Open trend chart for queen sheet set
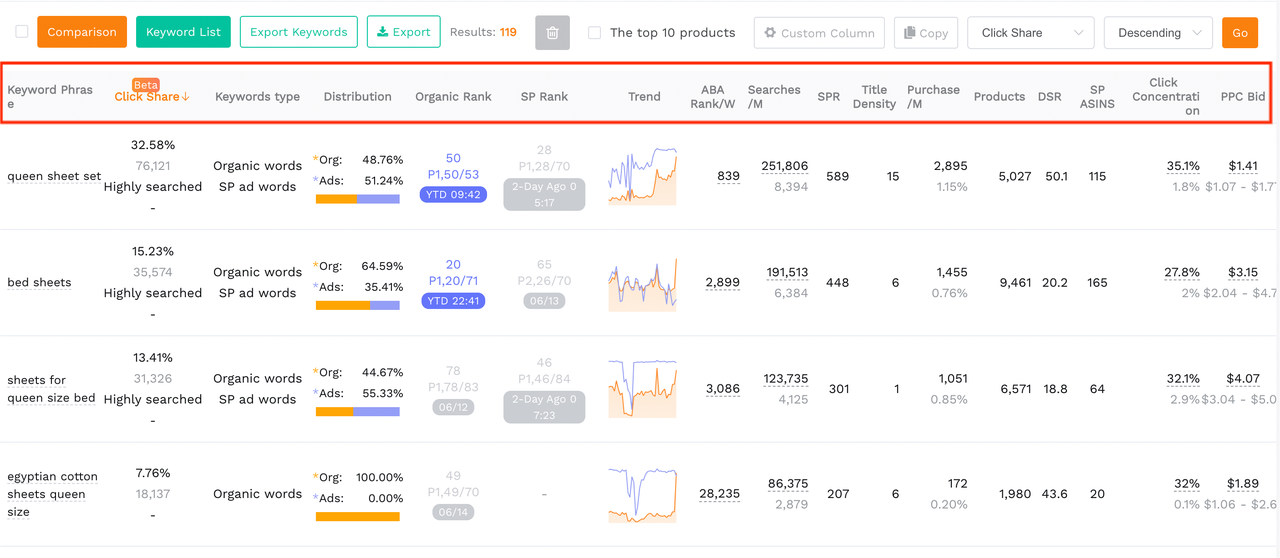 point(643,176)
